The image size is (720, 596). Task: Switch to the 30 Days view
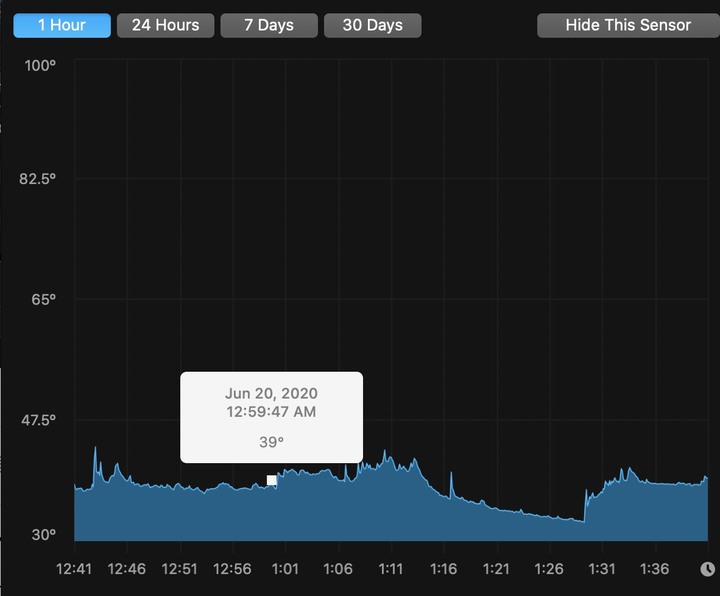click(x=372, y=25)
